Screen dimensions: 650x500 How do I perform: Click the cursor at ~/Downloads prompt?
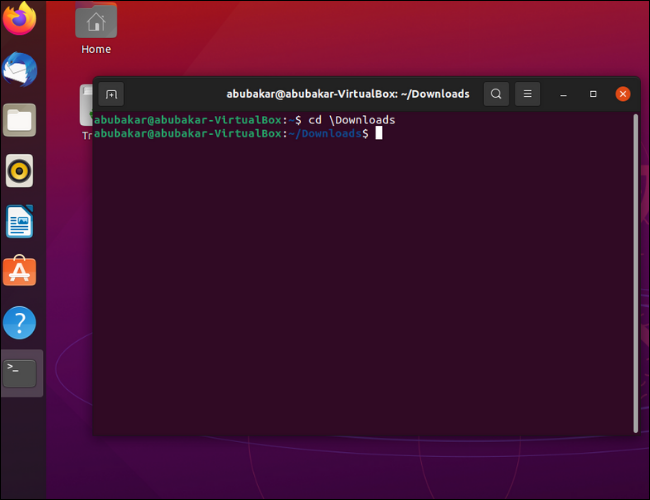[379, 133]
